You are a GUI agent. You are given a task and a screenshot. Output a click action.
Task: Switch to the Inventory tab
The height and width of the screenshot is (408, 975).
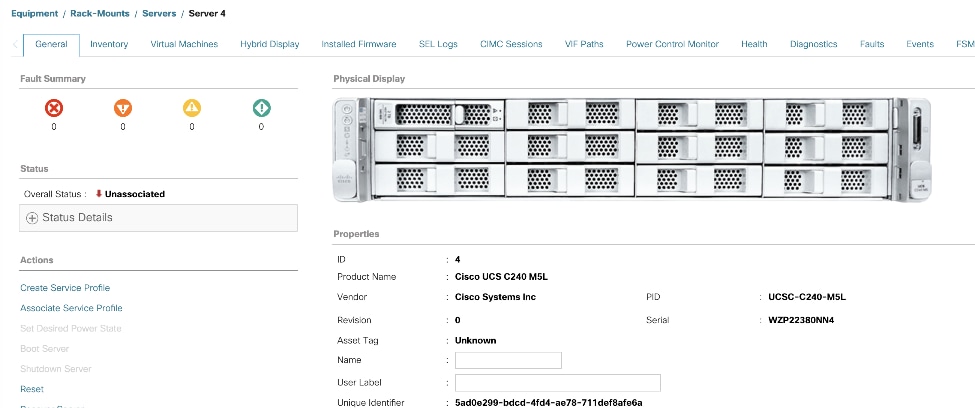click(109, 44)
